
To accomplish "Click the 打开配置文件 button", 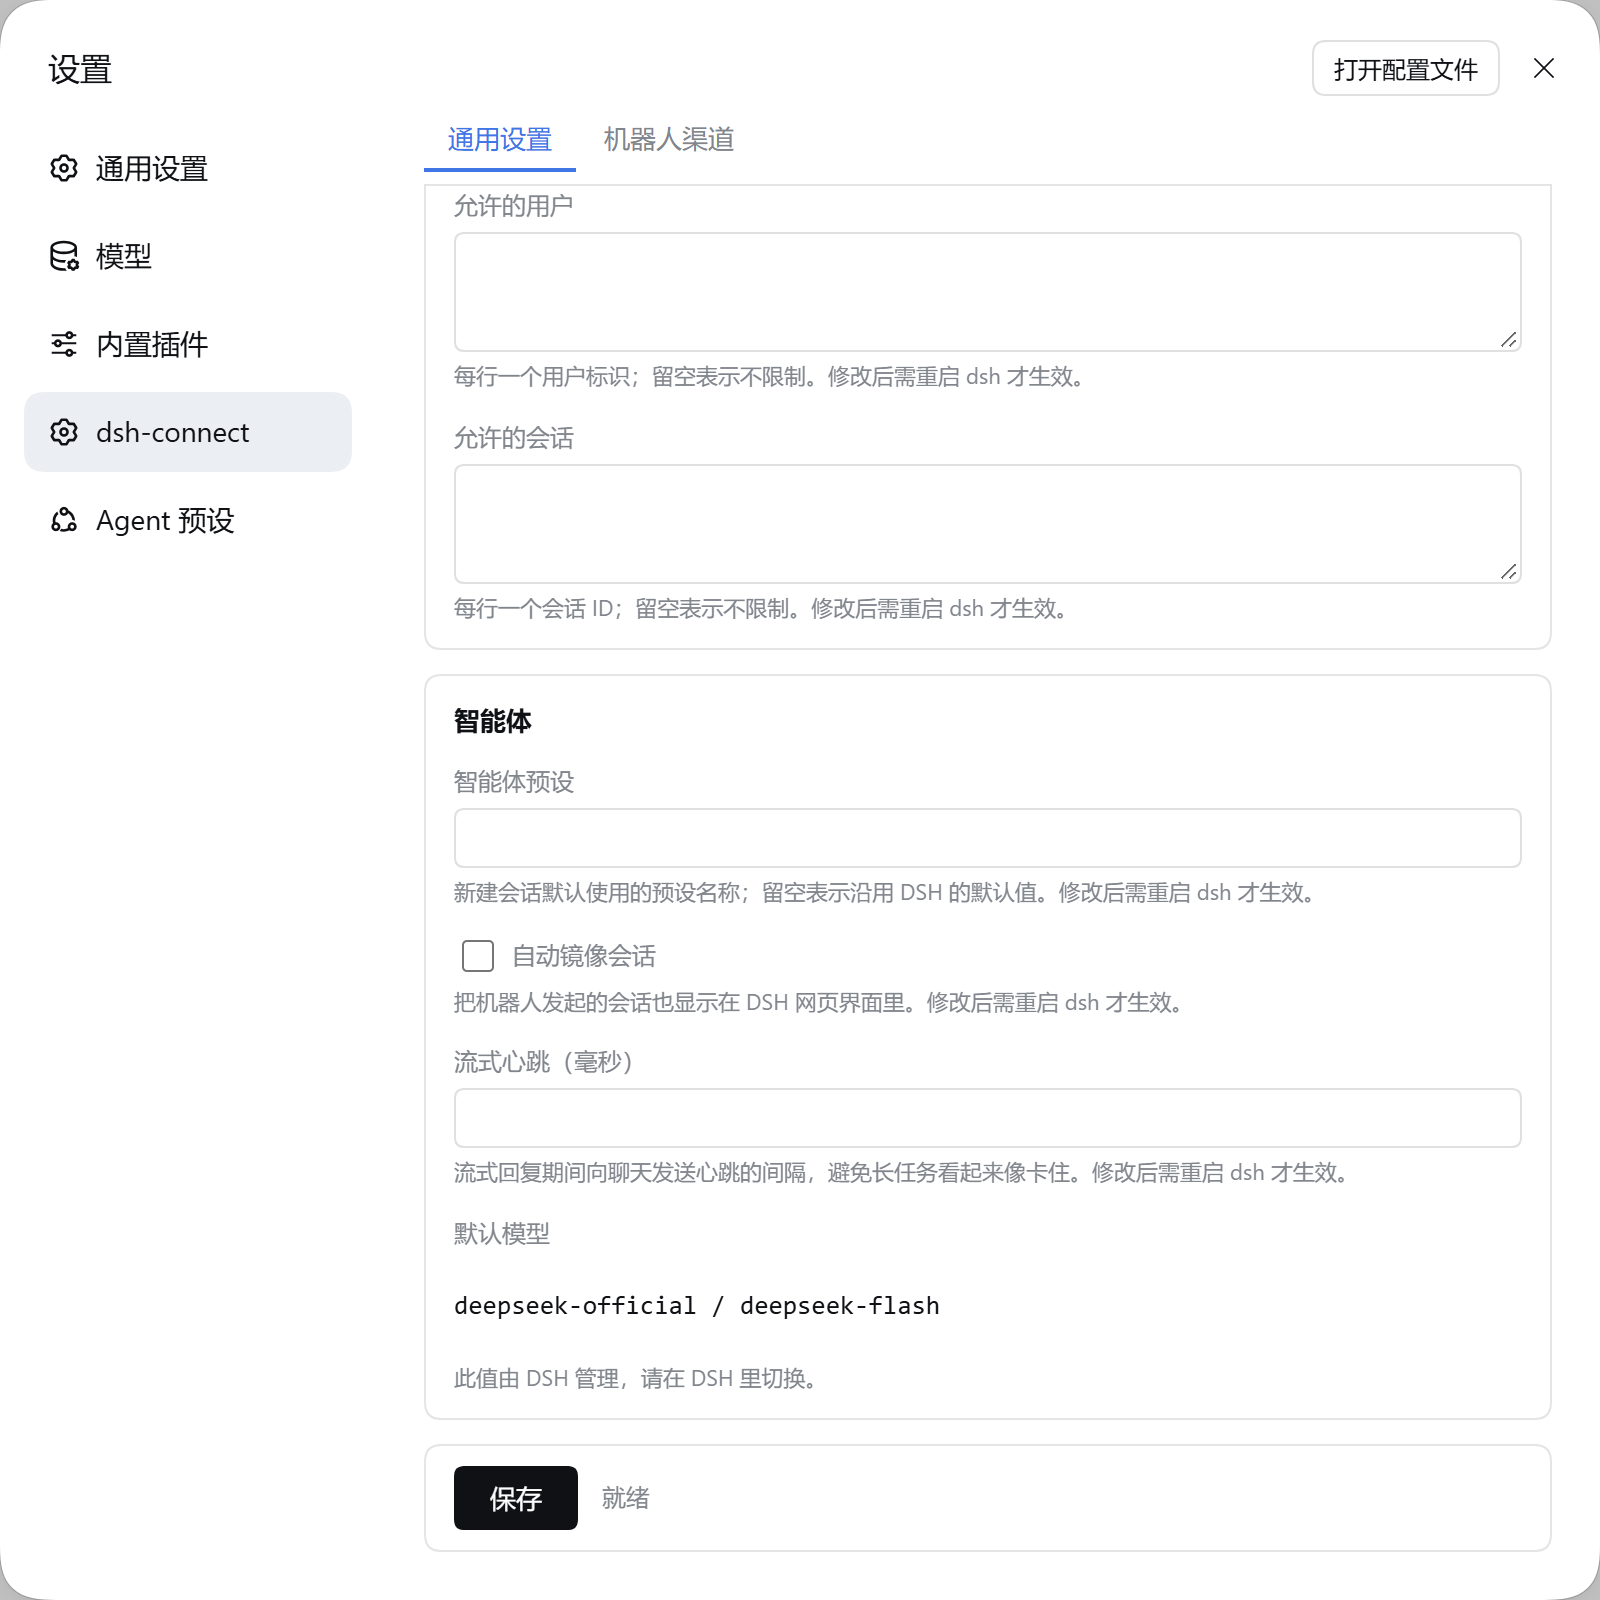I will (1406, 68).
